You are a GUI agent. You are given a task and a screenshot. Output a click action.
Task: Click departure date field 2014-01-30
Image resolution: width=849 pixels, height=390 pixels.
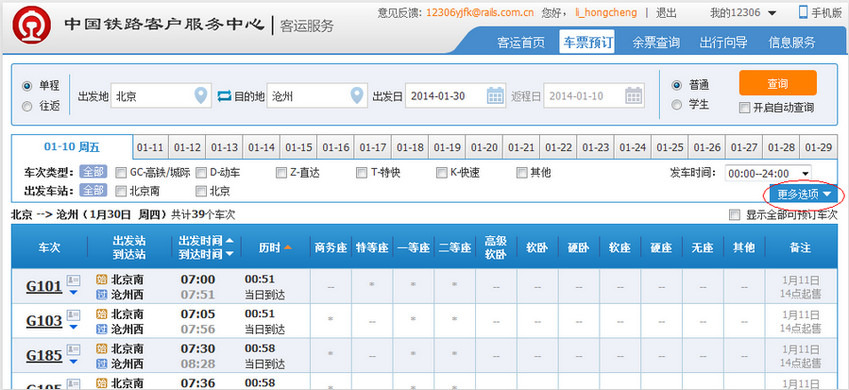point(456,96)
